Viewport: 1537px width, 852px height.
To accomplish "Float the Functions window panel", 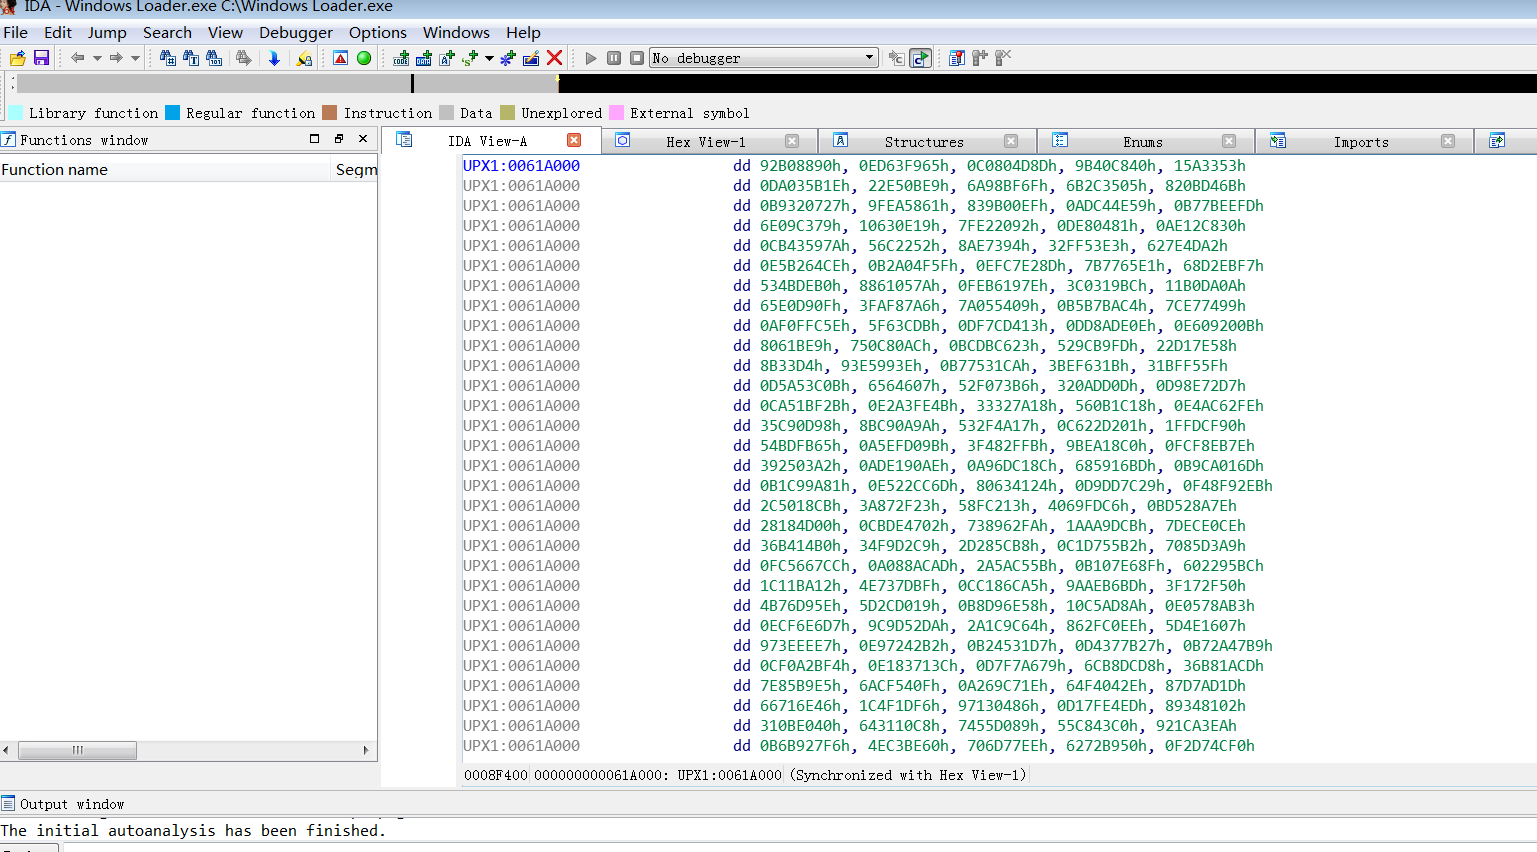I will 339,139.
